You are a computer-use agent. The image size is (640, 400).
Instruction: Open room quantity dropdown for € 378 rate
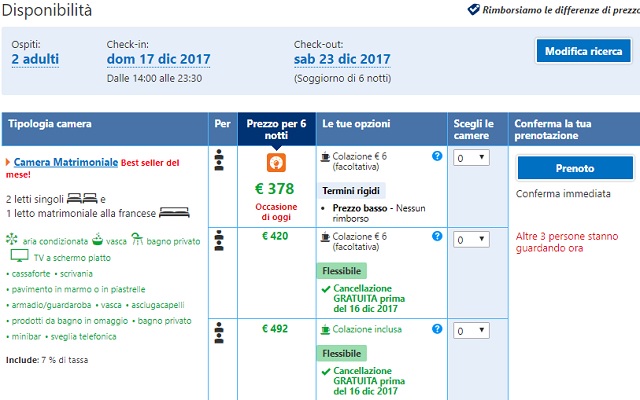(x=471, y=158)
